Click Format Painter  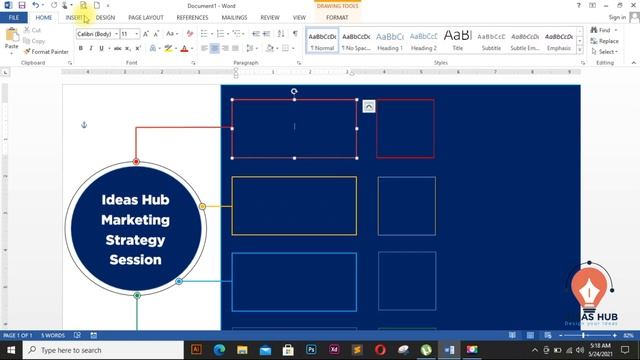pos(46,52)
